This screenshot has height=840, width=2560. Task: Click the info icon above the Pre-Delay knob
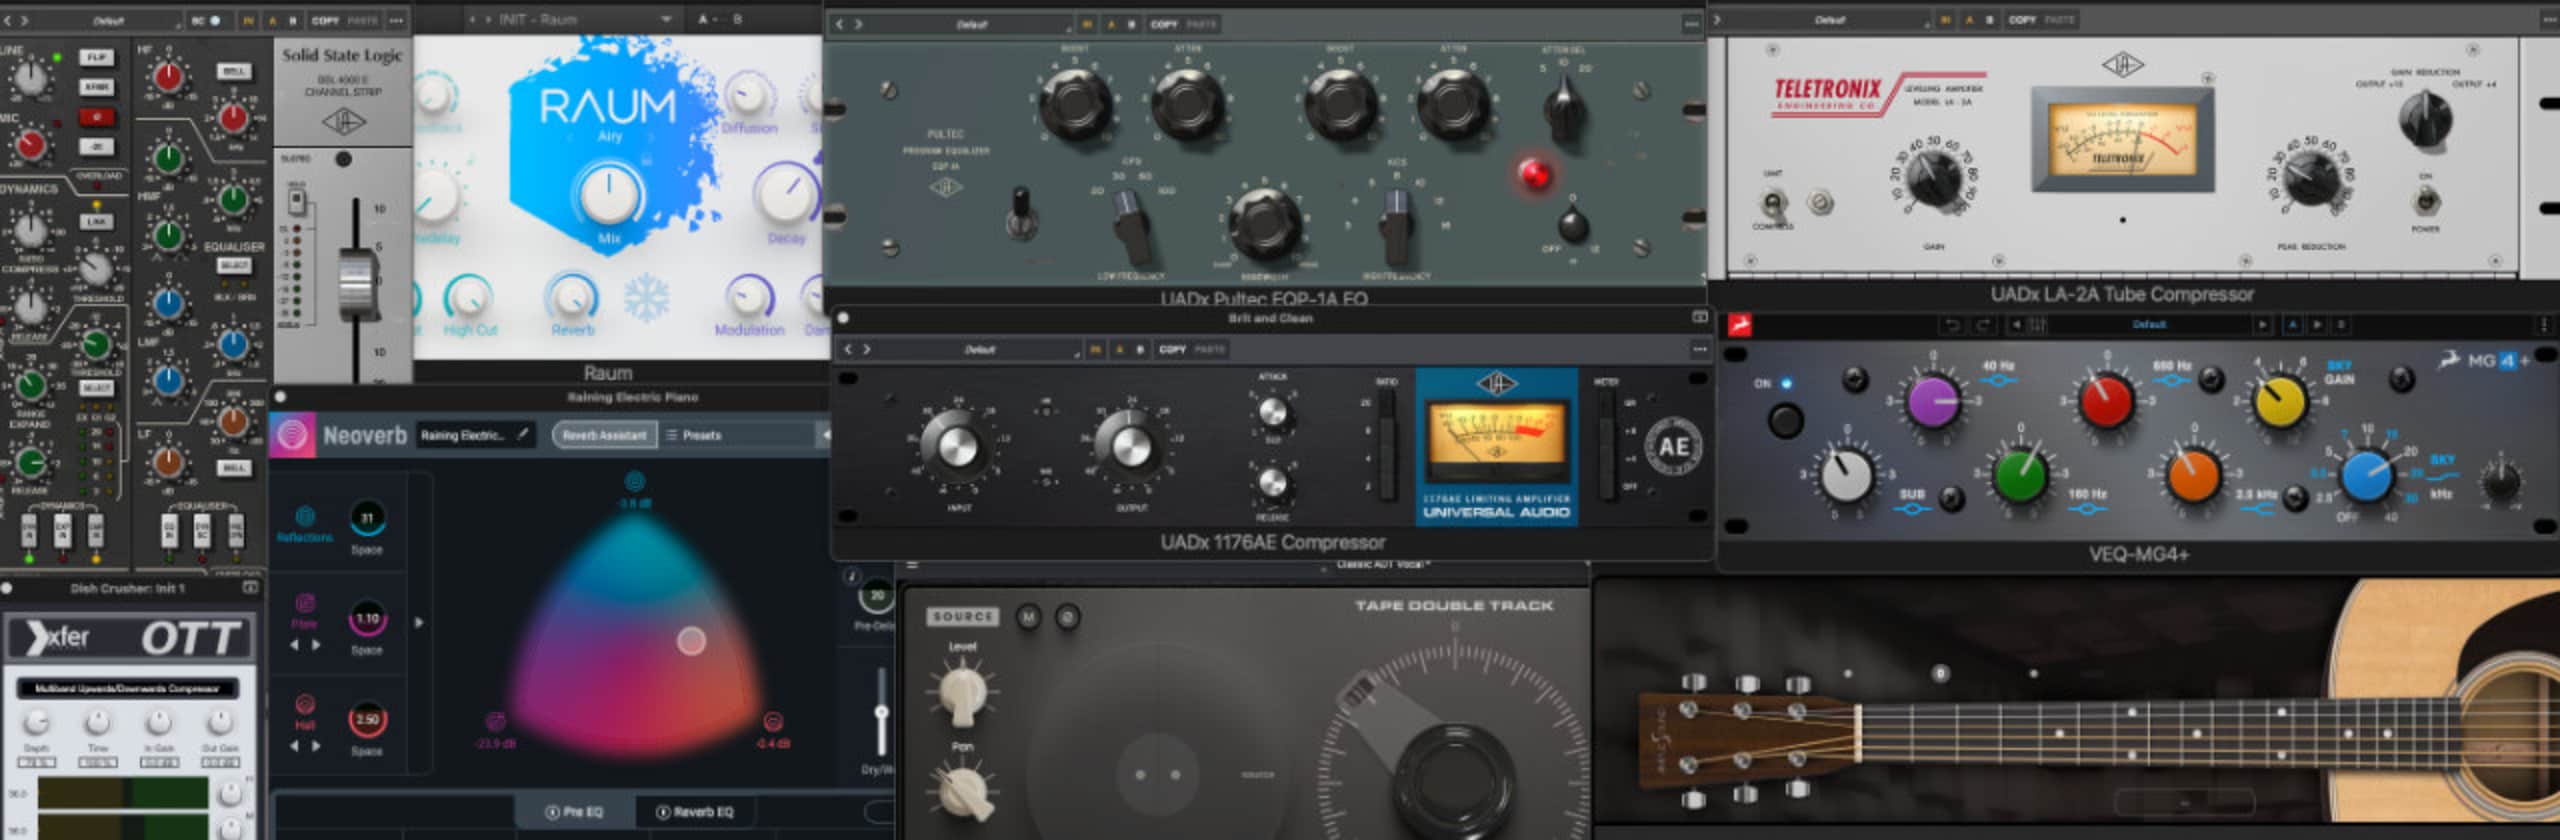(852, 576)
